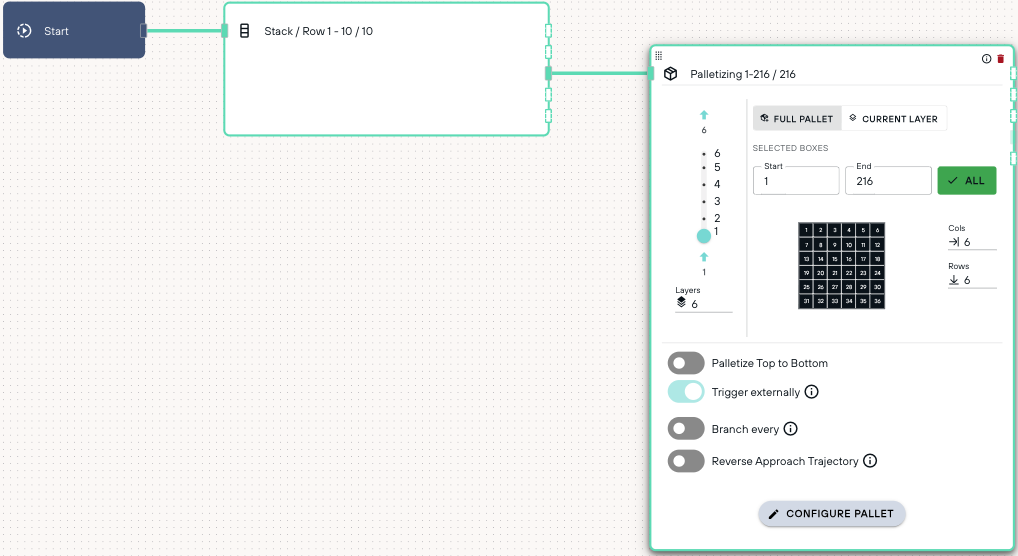Select layer 3 on the layer slider
Image resolution: width=1018 pixels, height=556 pixels.
pos(704,201)
